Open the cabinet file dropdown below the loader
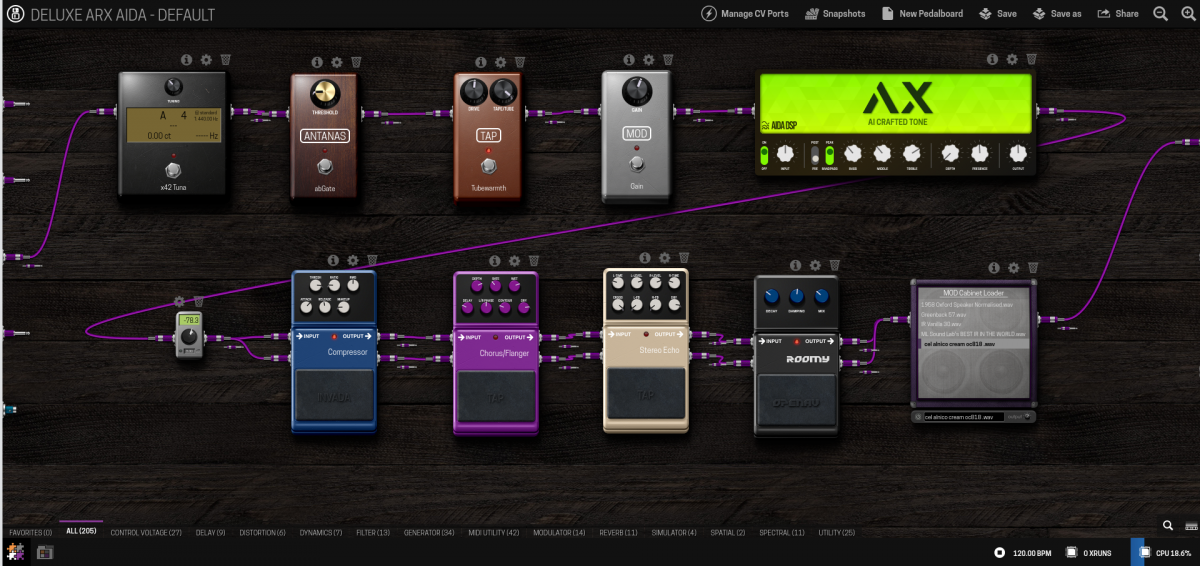This screenshot has height=566, width=1200. tap(972, 416)
